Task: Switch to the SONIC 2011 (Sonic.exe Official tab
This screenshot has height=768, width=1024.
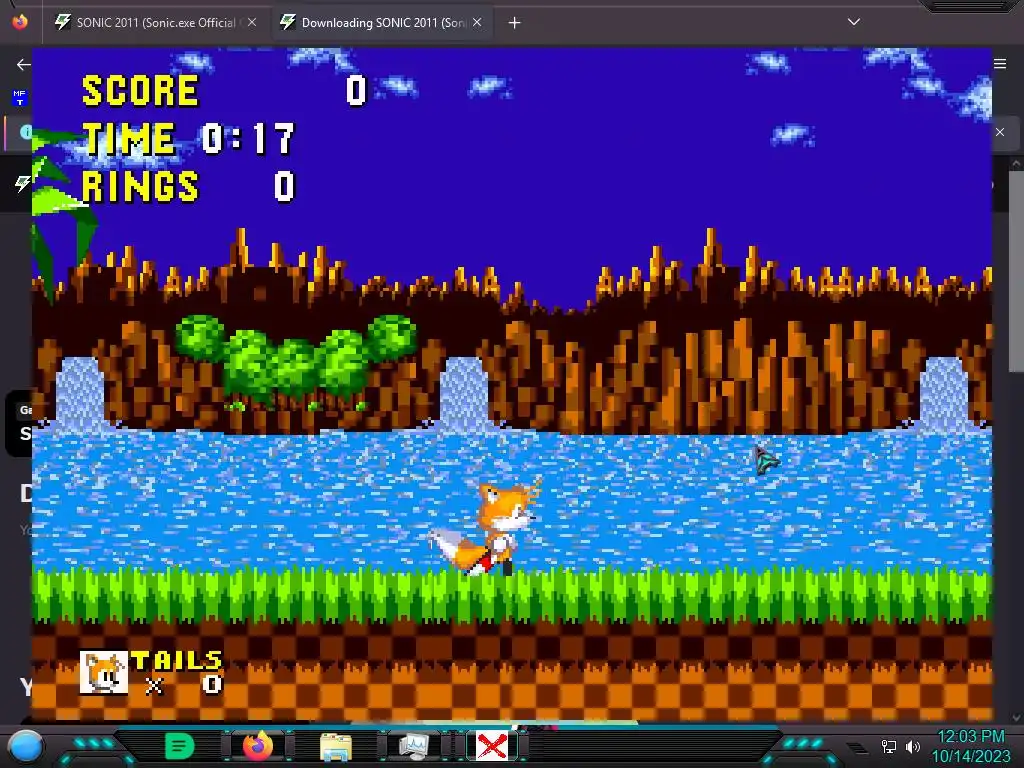Action: click(x=155, y=22)
